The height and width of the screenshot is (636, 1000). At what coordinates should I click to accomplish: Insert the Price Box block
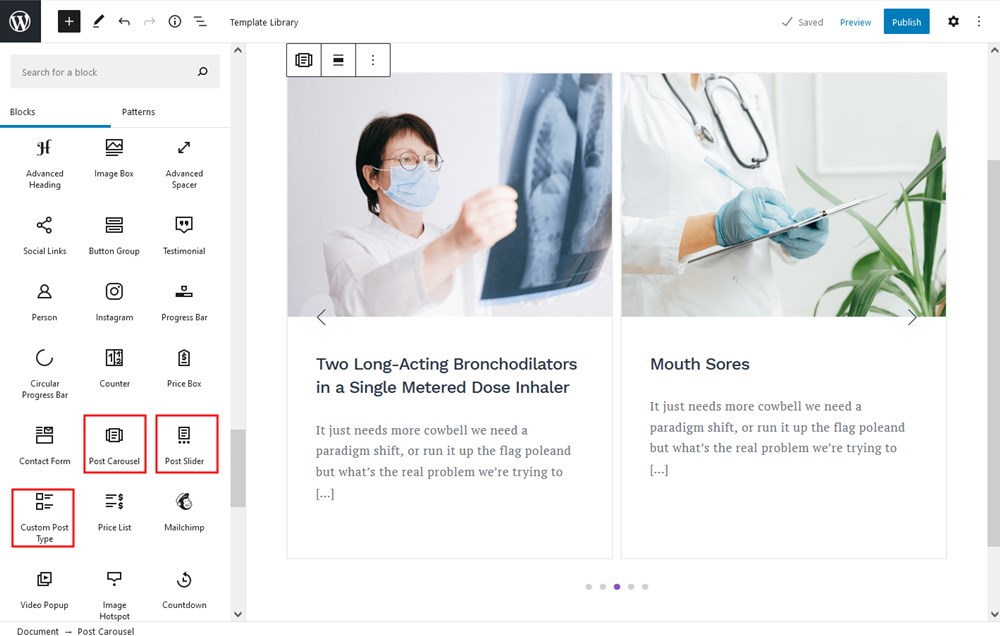184,369
